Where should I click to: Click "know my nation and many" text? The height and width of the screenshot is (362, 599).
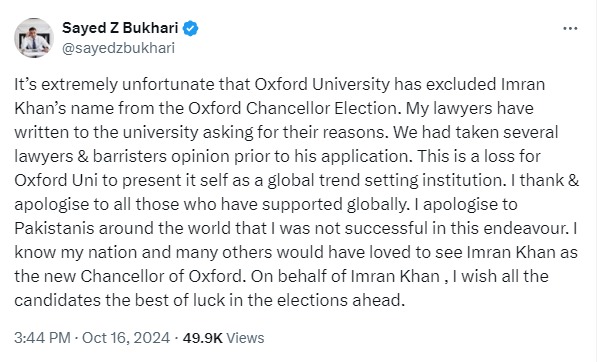(x=116, y=253)
